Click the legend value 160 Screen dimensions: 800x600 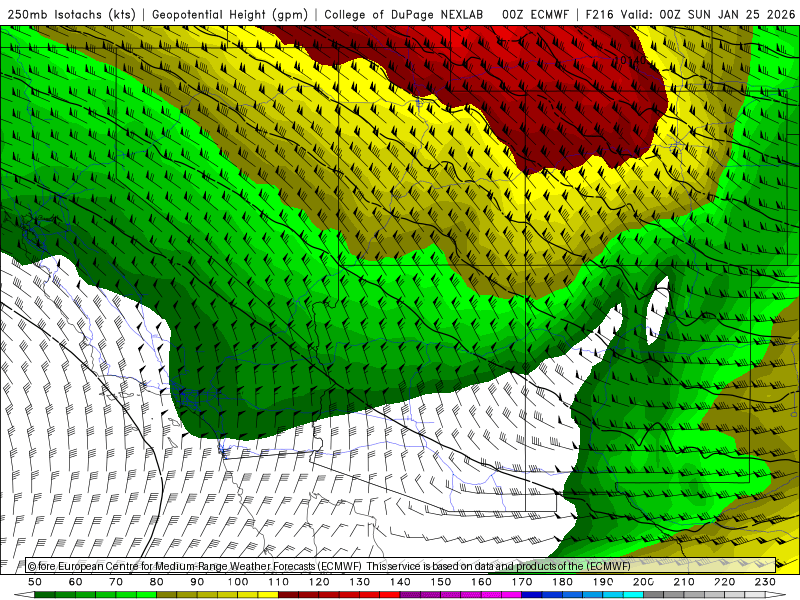(x=481, y=582)
